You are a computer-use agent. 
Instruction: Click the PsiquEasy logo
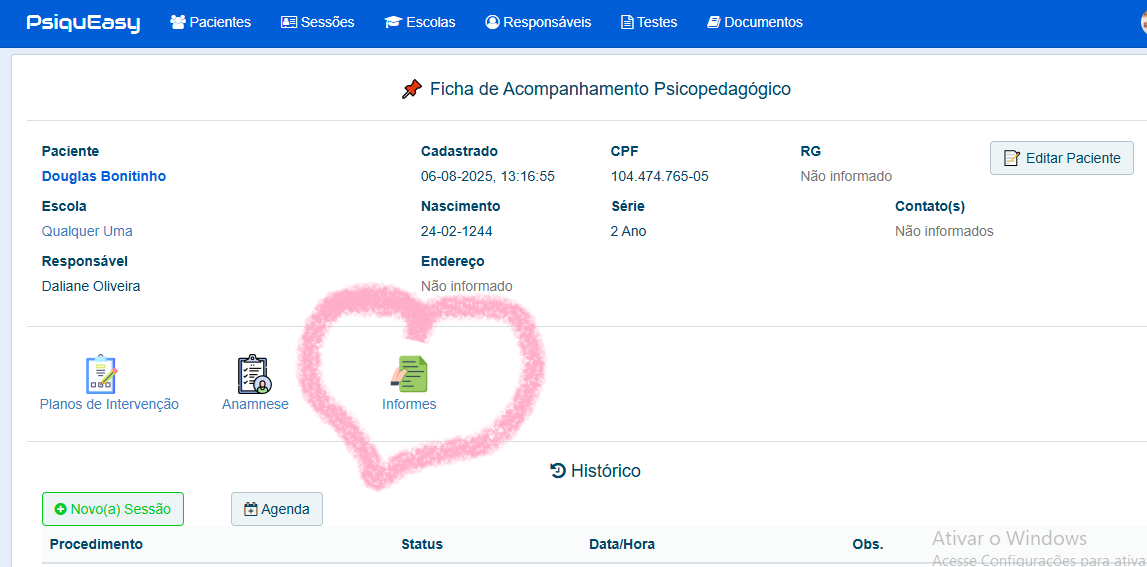[83, 23]
